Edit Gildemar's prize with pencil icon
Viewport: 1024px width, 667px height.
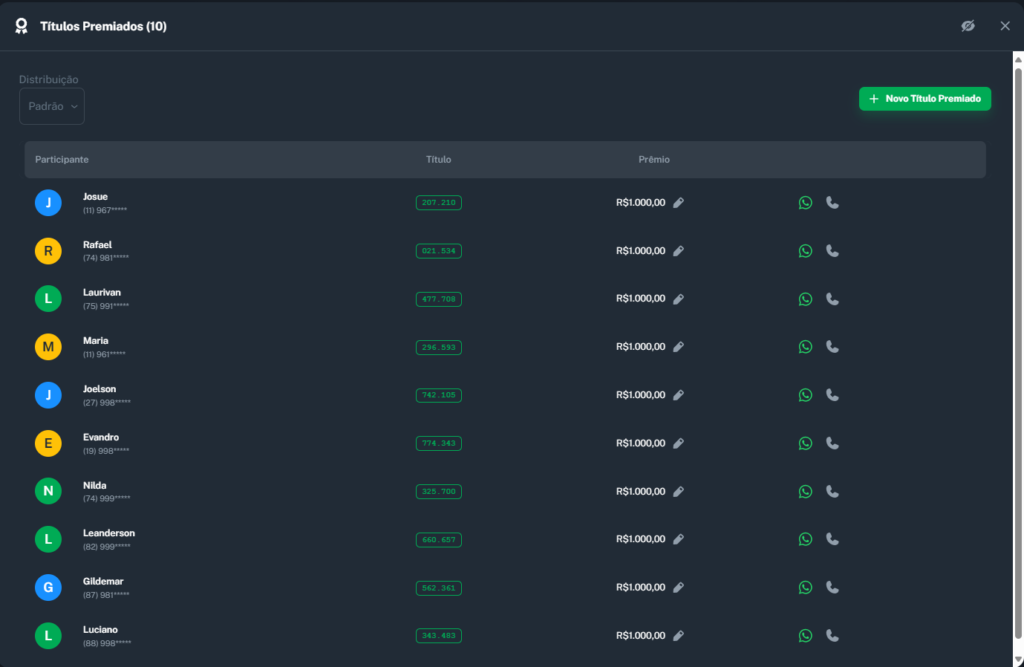(678, 587)
